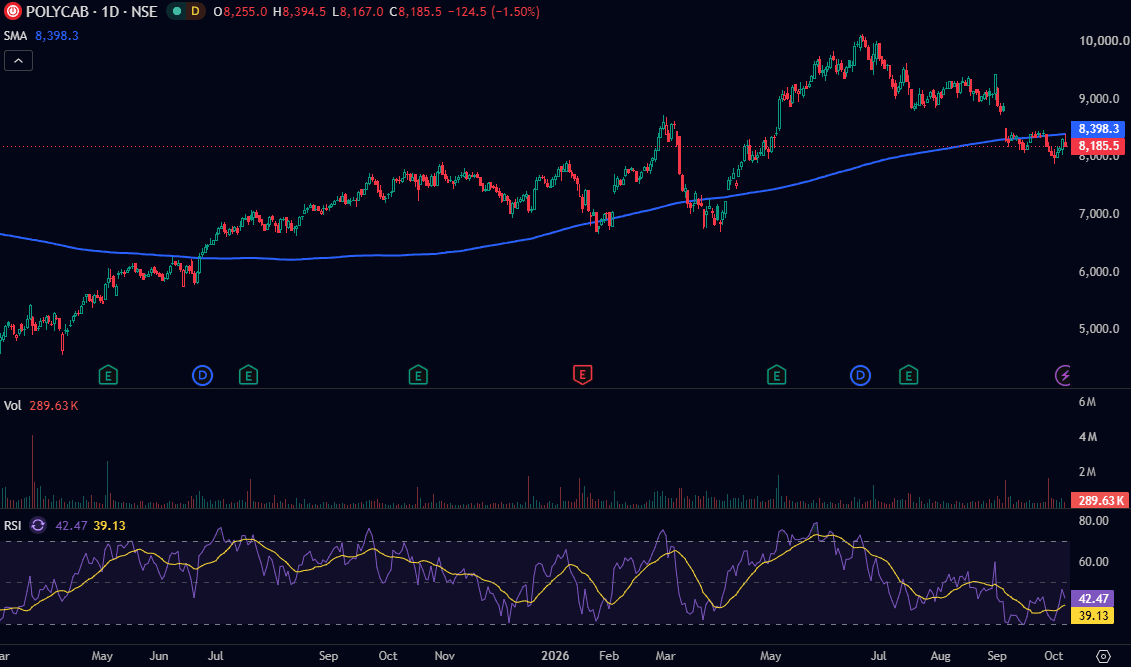Click the Aug label on the time axis
This screenshot has height=667, width=1131.
[940, 655]
